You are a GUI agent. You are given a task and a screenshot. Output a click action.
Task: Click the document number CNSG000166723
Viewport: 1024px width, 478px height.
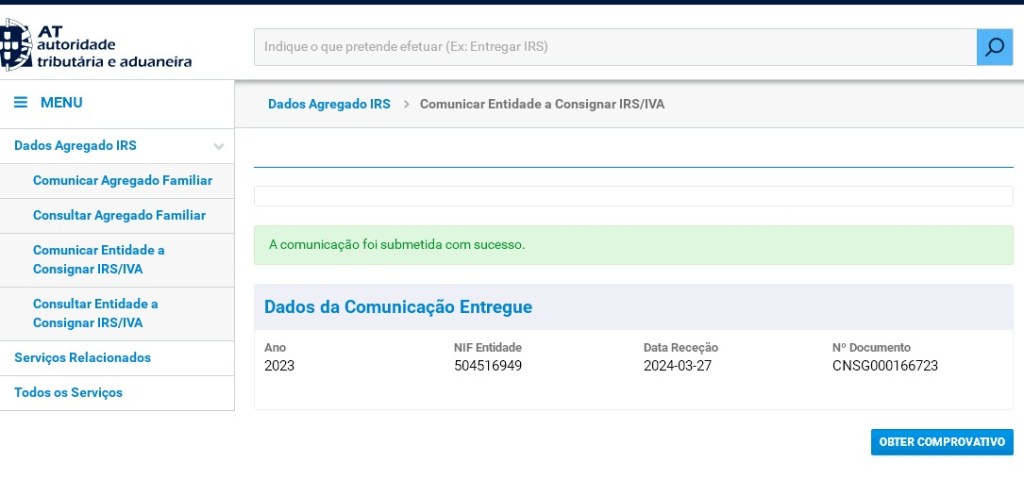[885, 366]
